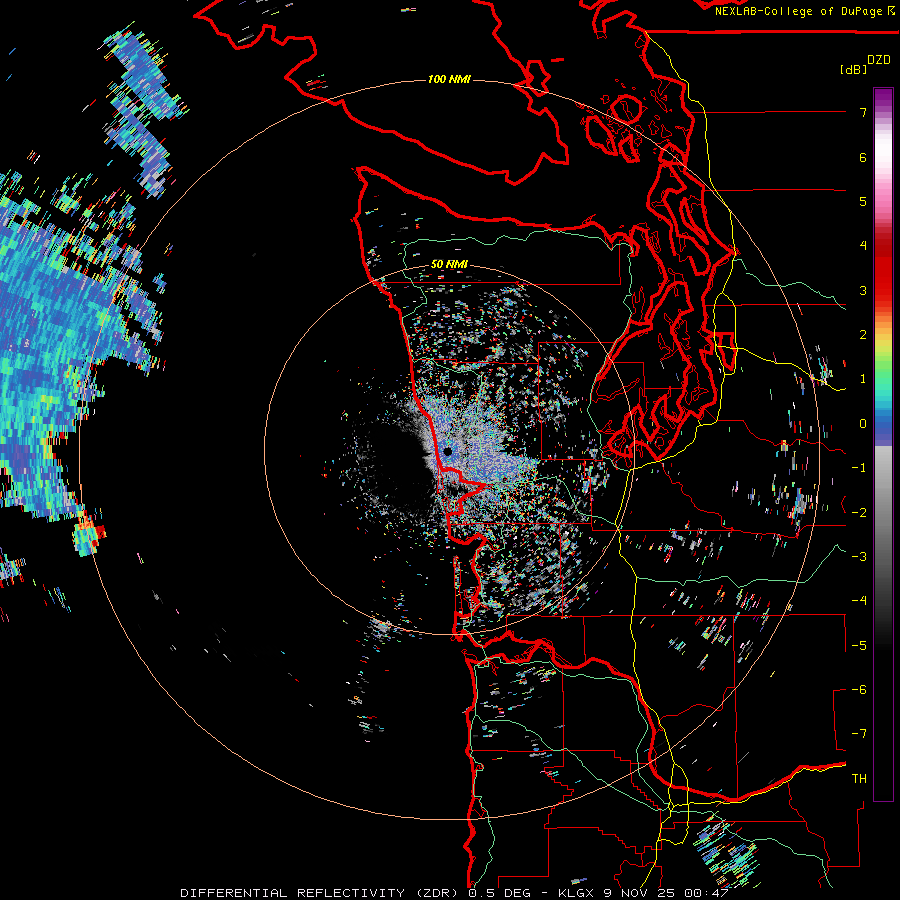Click the DZD legend title
This screenshot has height=900, width=900.
coord(879,60)
